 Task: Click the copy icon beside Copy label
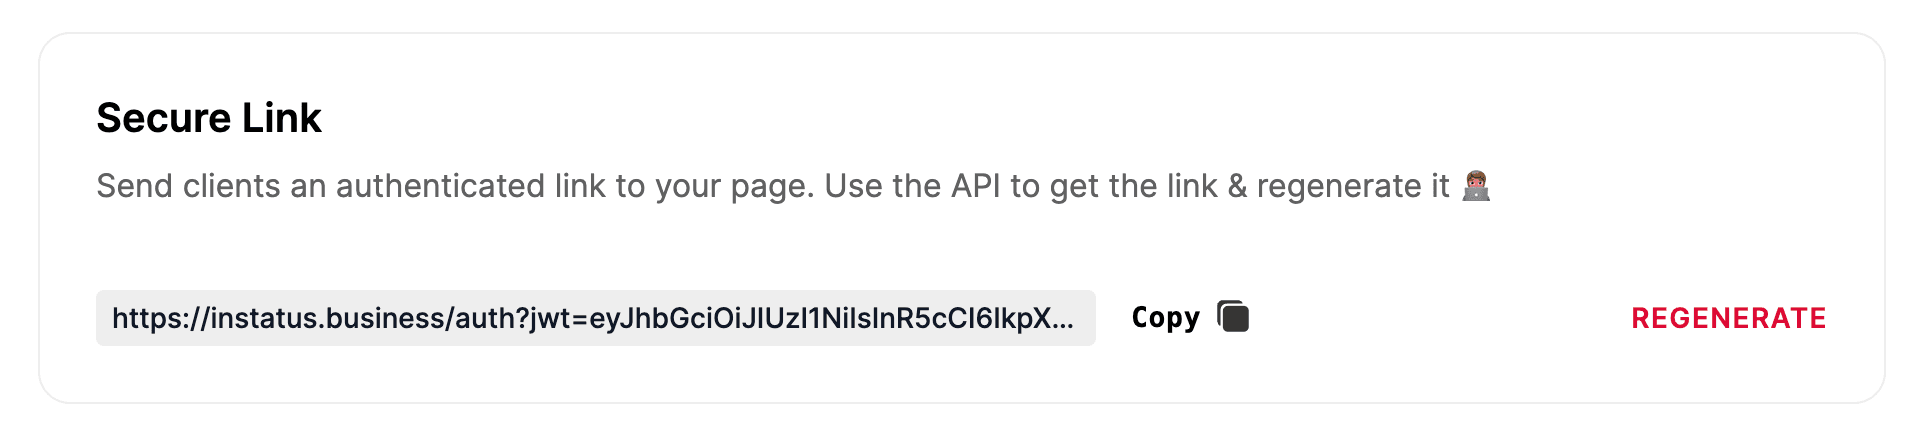(1233, 317)
